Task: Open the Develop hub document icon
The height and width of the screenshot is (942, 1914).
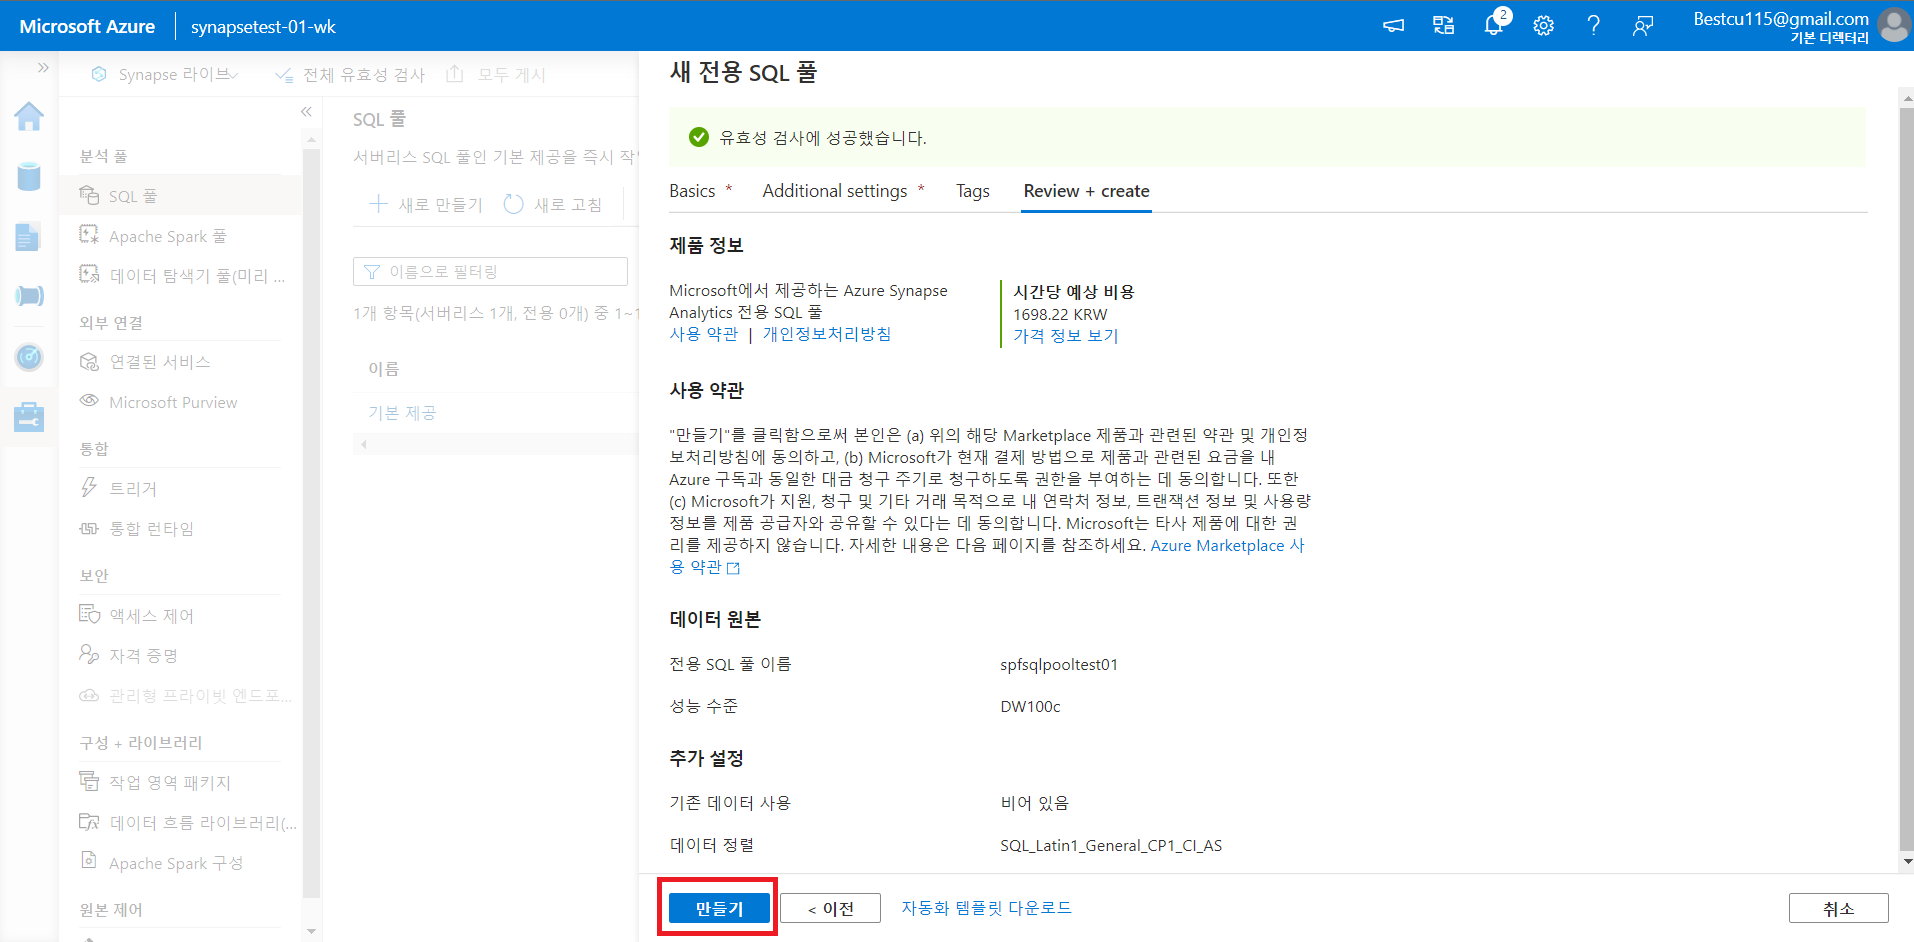Action: [28, 237]
